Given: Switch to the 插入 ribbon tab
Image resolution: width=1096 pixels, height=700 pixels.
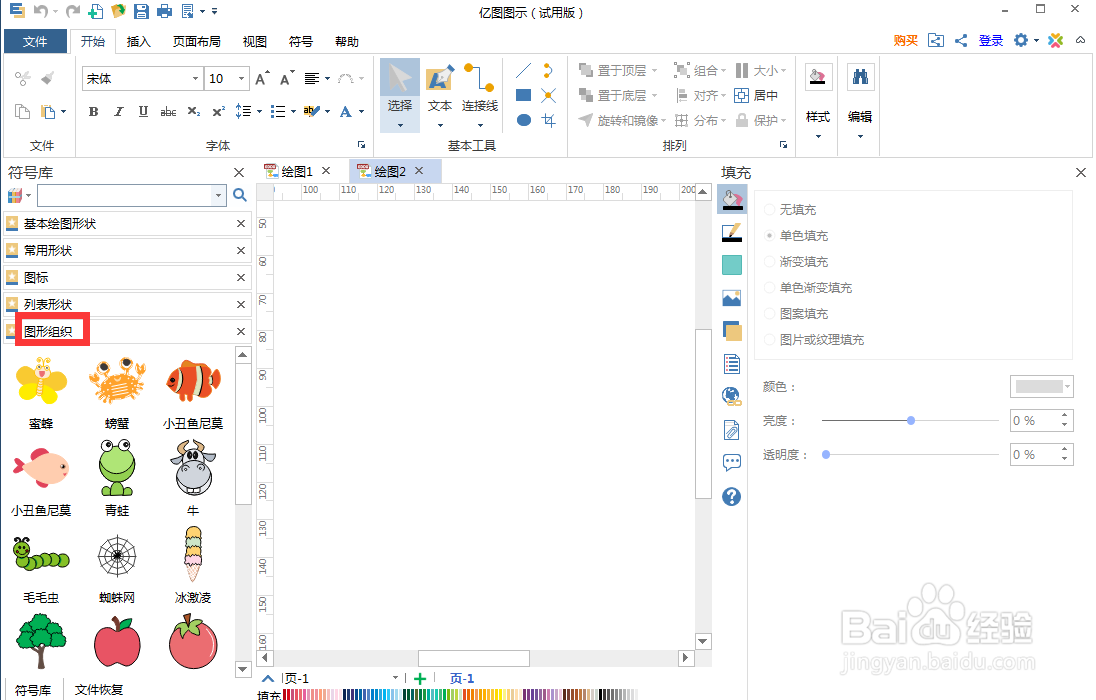Looking at the screenshot, I should (x=138, y=41).
